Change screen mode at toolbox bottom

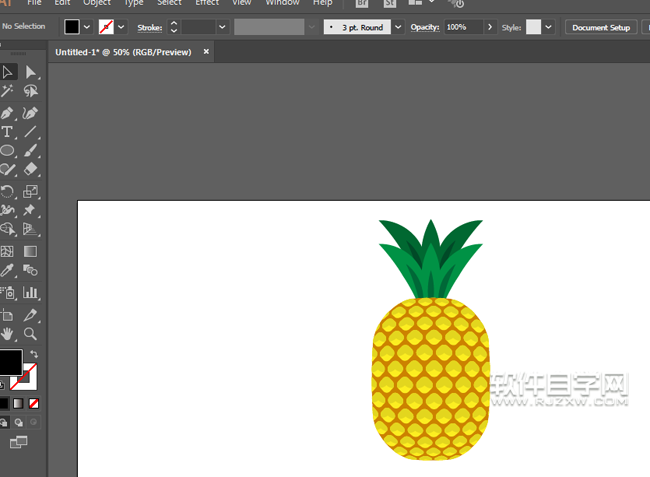[x=19, y=442]
